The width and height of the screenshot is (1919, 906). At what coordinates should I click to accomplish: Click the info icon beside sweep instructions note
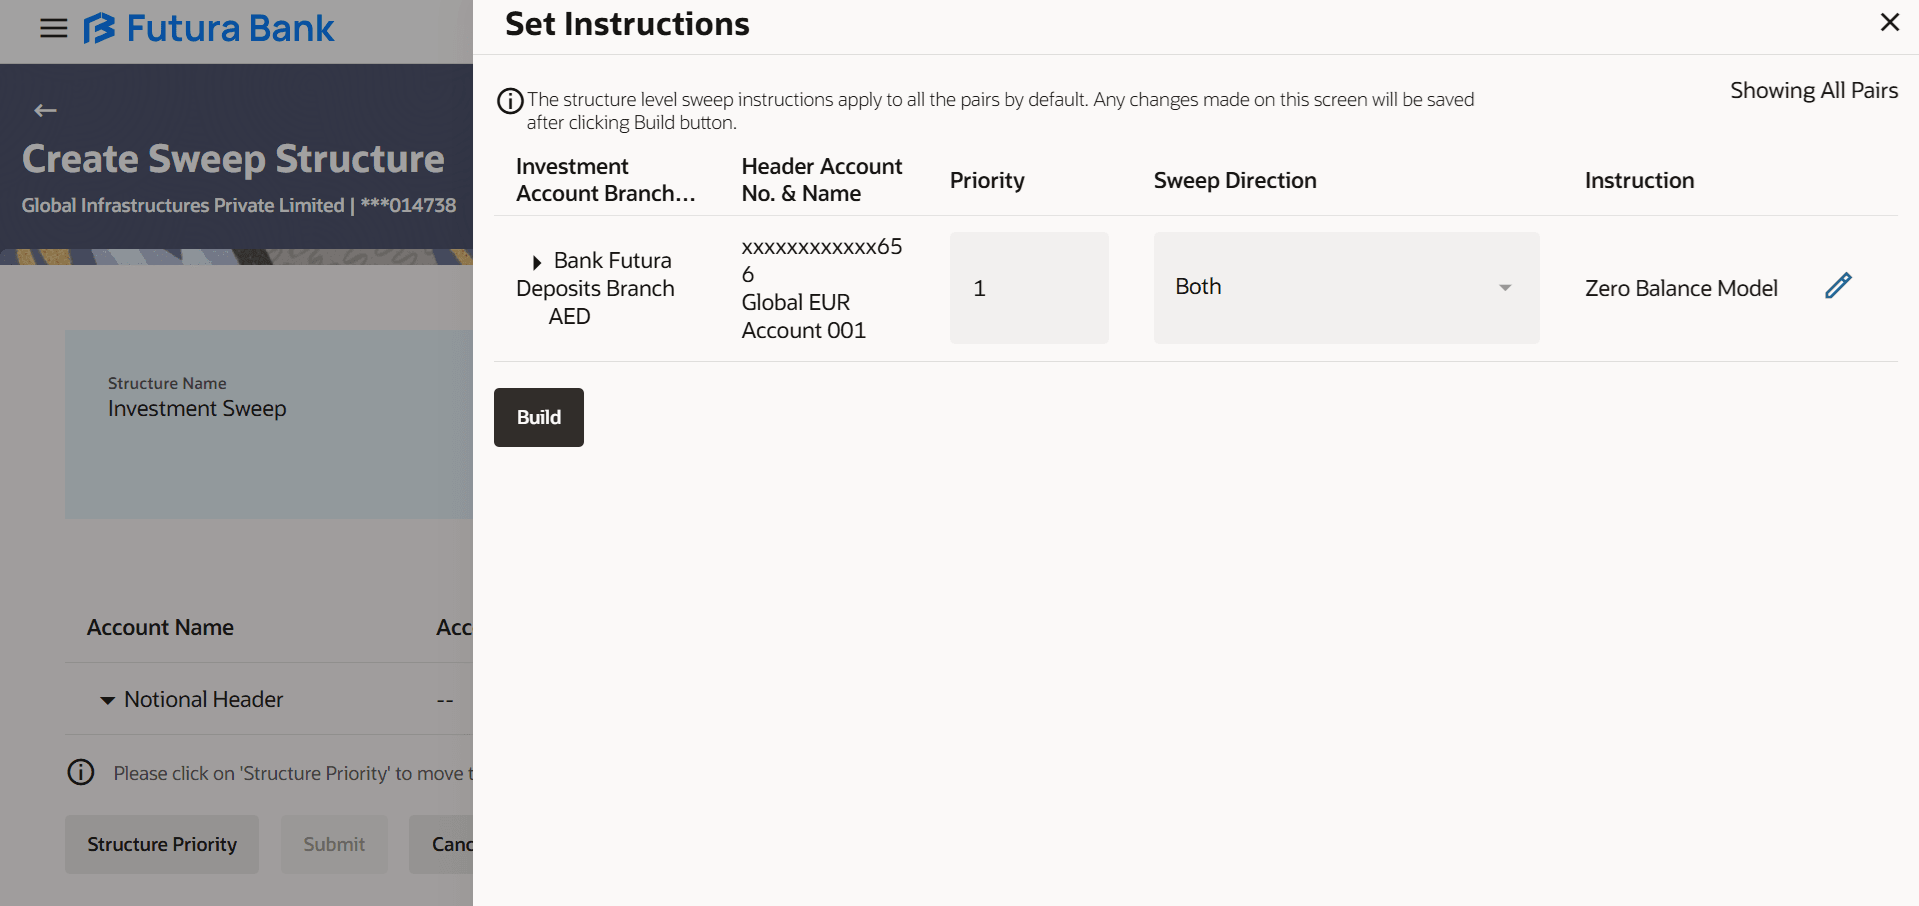click(x=510, y=101)
